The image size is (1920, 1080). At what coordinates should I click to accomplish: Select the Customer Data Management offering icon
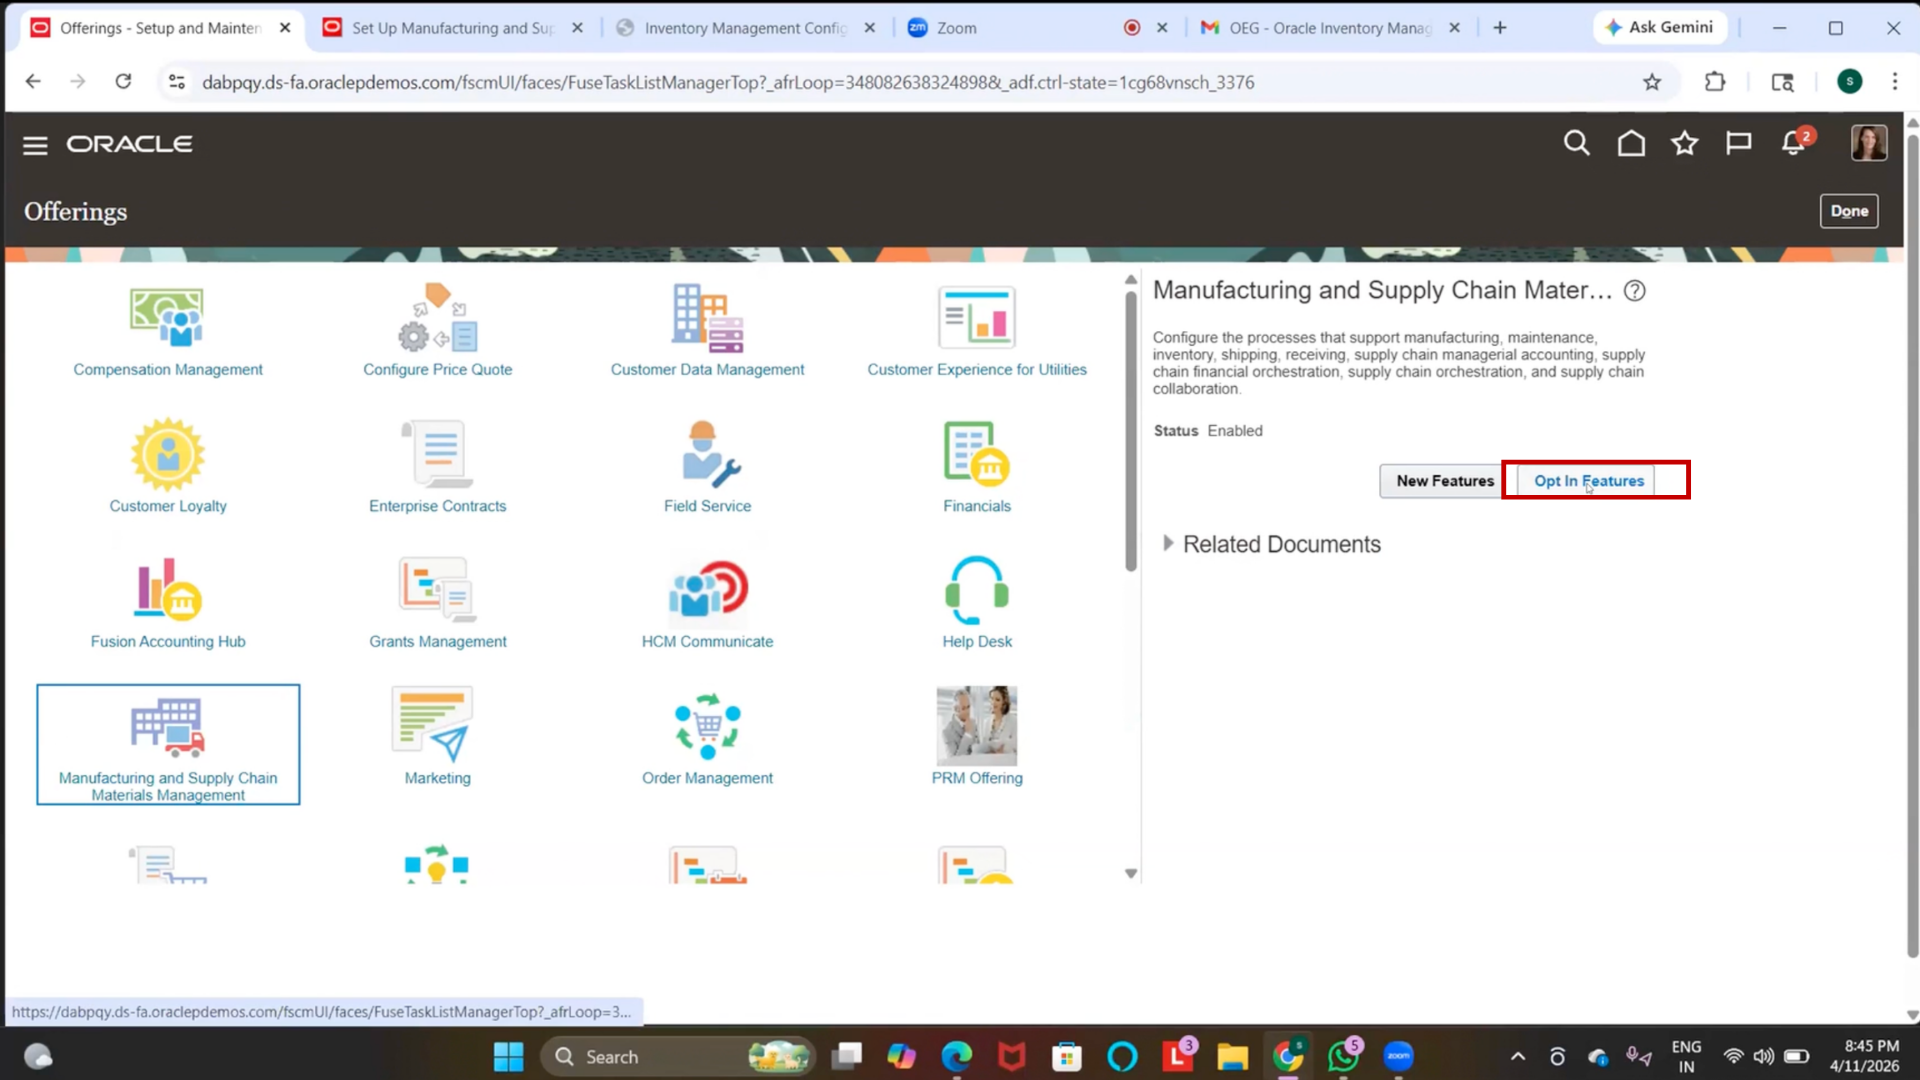pyautogui.click(x=707, y=317)
